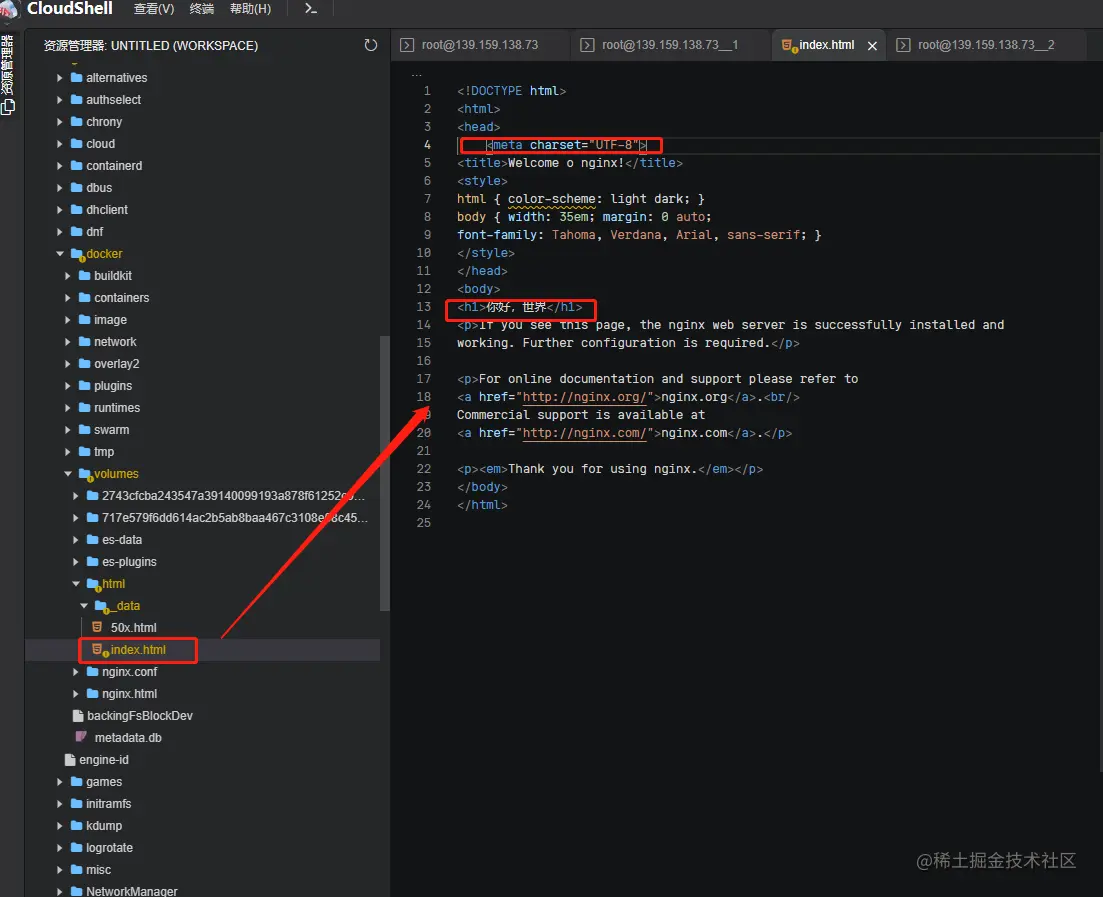Open the 查看(V) menu
This screenshot has width=1103, height=897.
(x=154, y=8)
